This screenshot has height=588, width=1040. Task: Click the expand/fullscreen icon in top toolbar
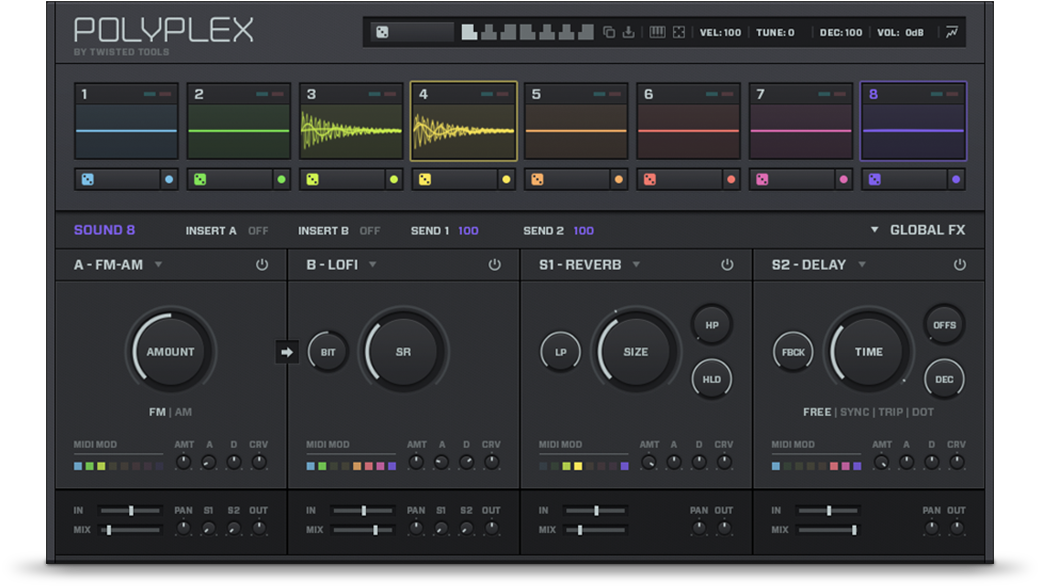(x=679, y=32)
